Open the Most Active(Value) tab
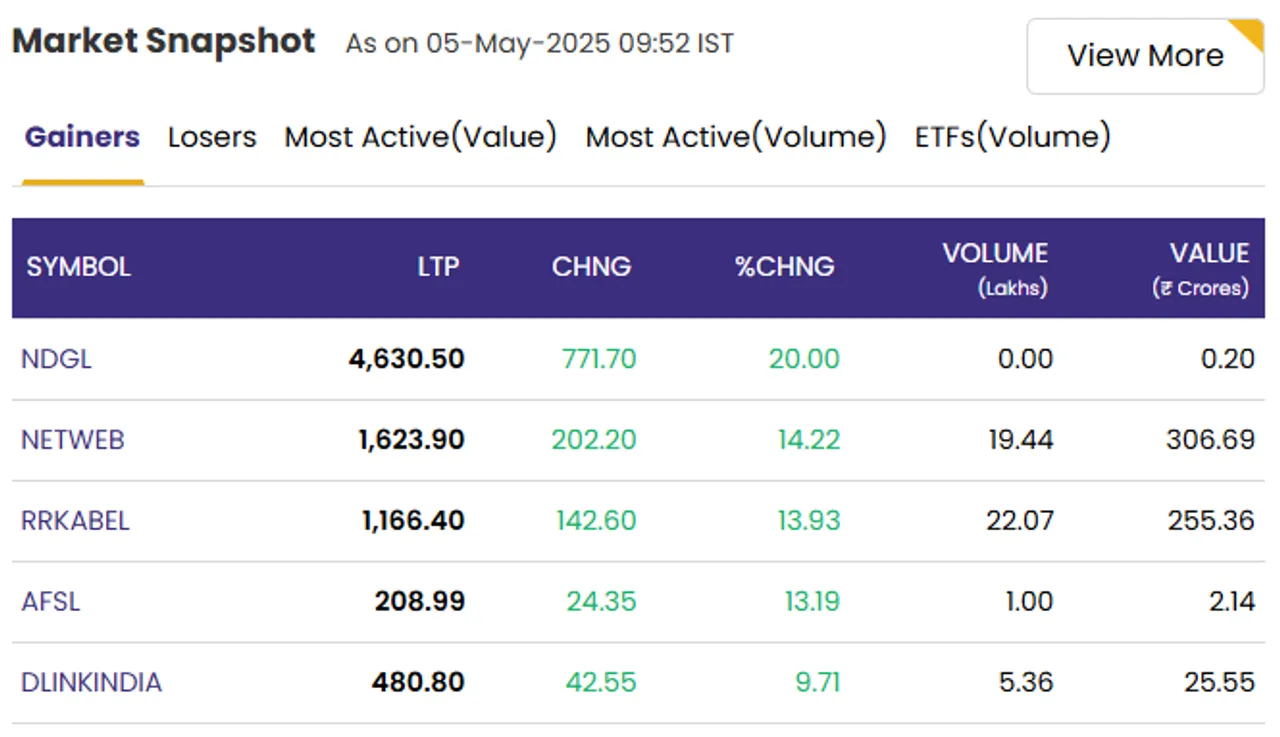The image size is (1280, 737). pos(421,137)
